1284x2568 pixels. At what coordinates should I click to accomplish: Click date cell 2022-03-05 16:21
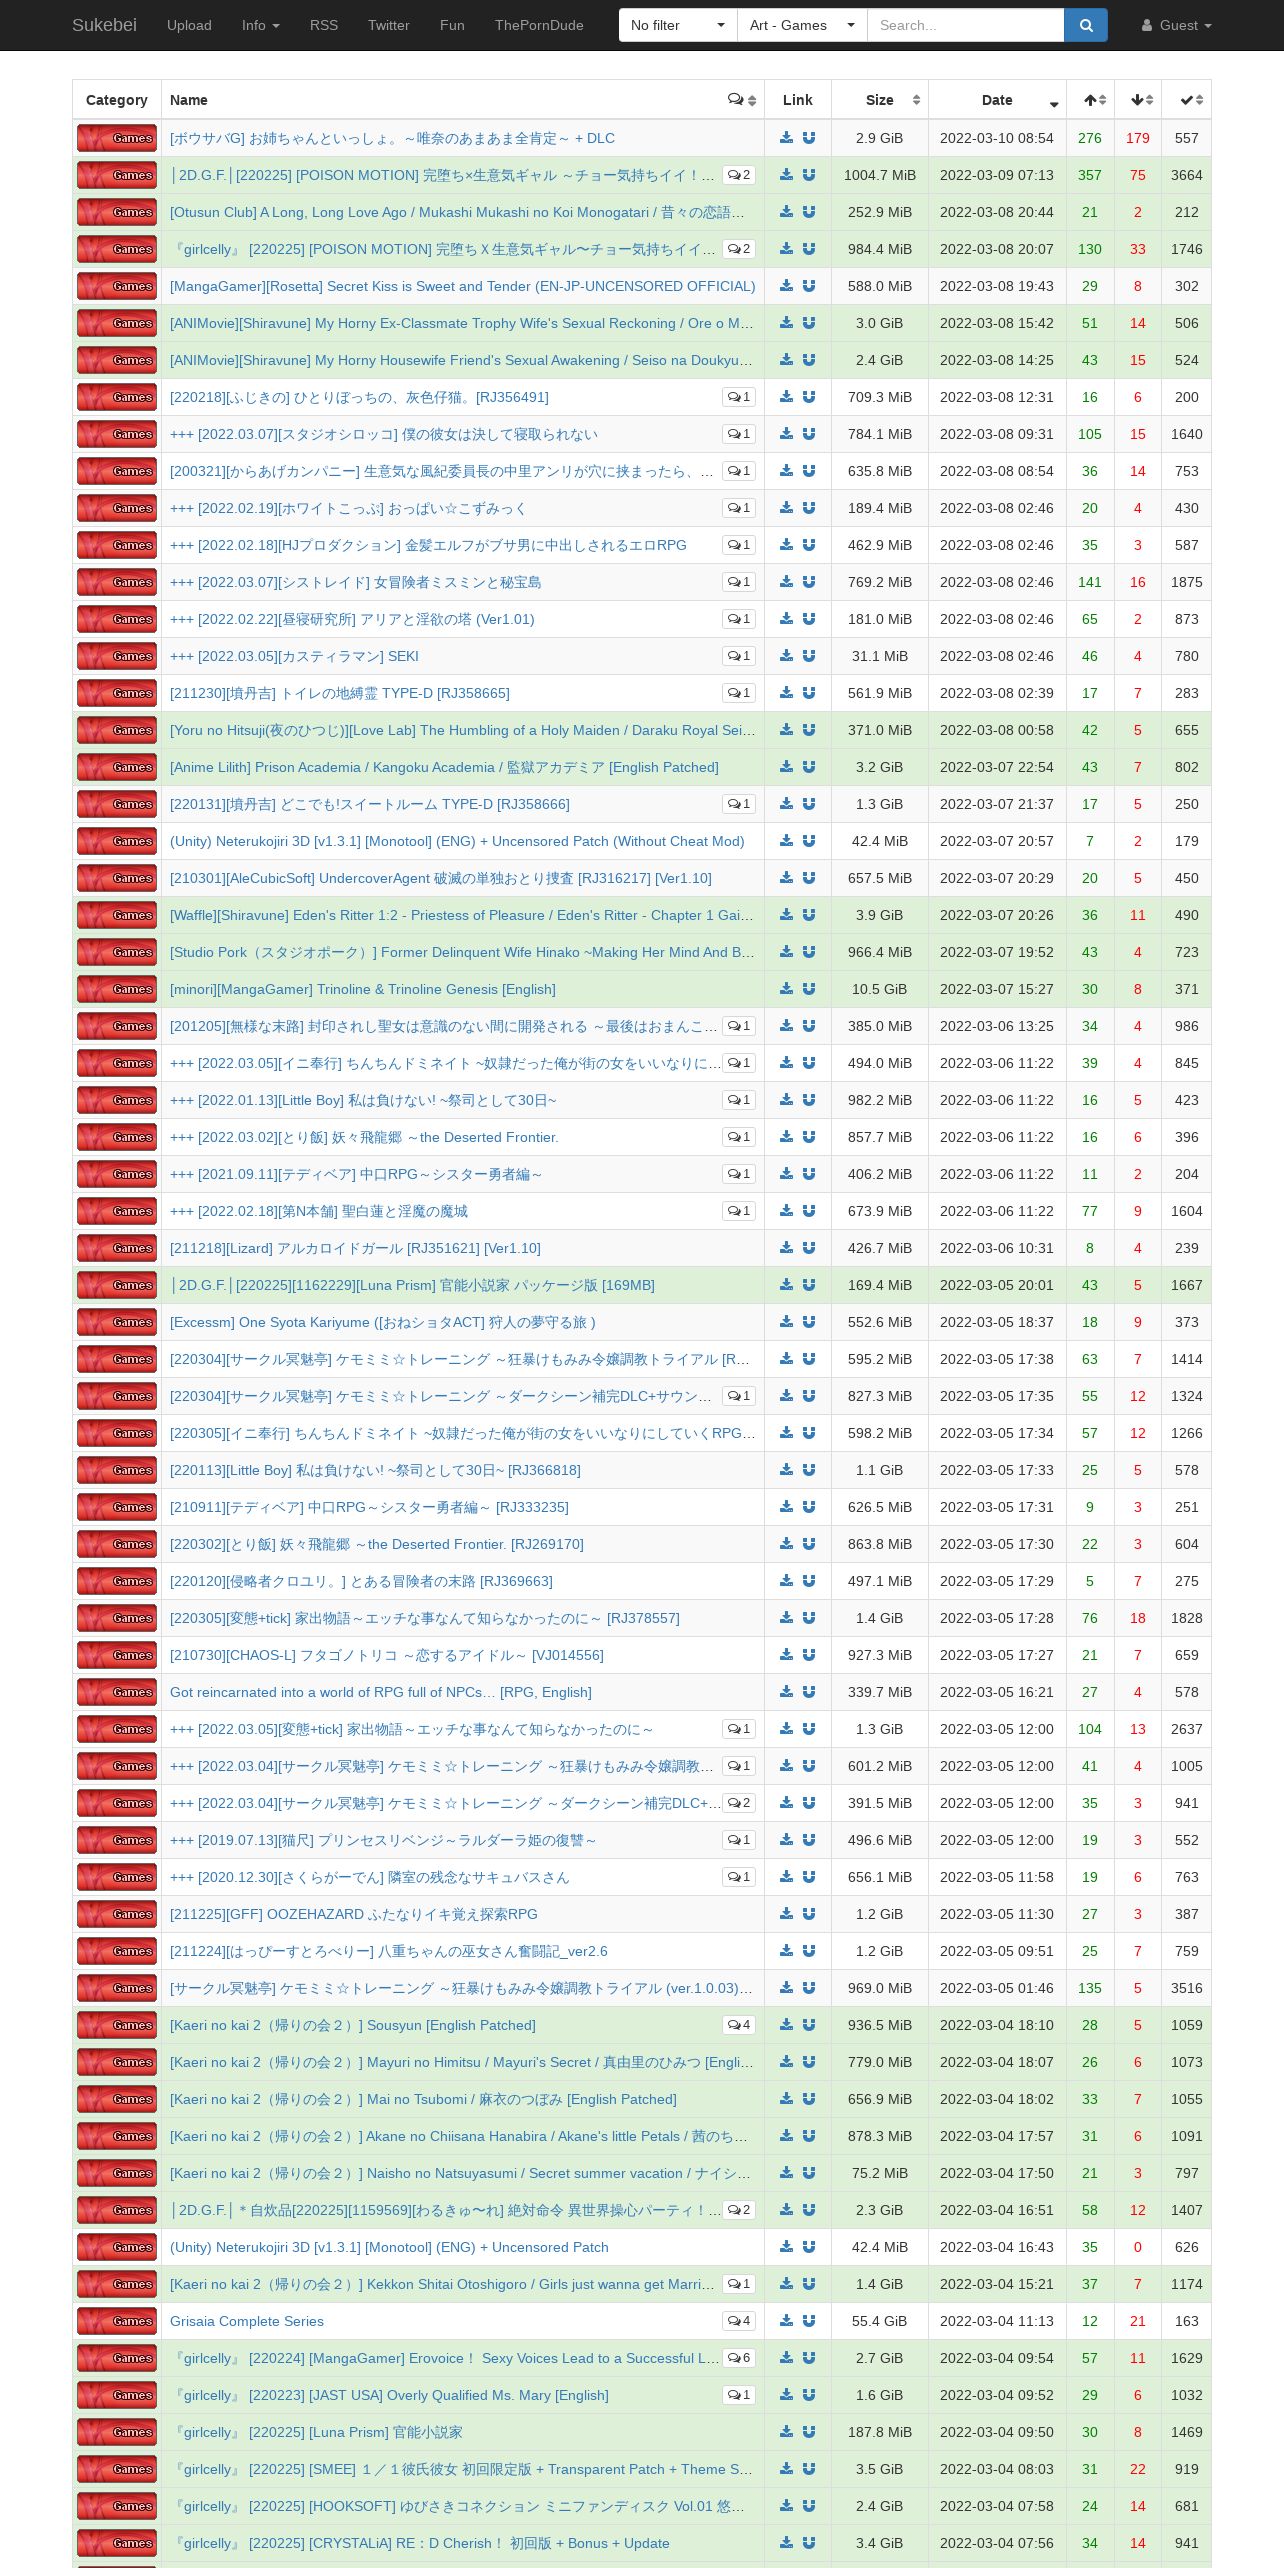[997, 1692]
